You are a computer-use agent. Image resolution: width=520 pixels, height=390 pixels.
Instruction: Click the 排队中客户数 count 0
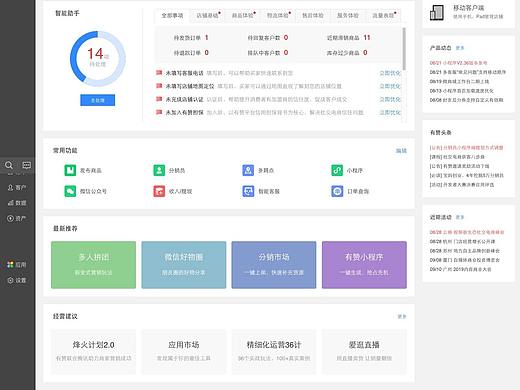tap(286, 53)
